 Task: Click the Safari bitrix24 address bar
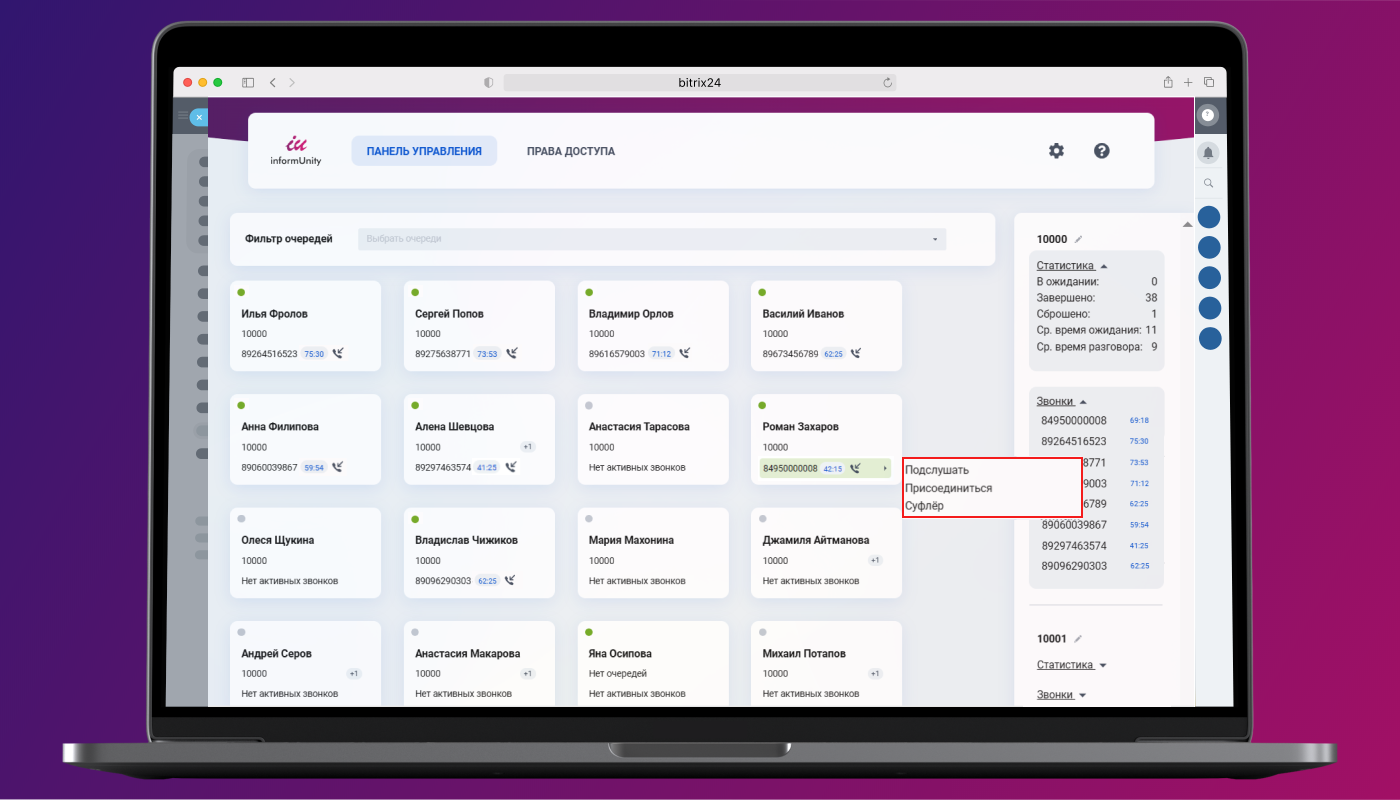(x=700, y=83)
